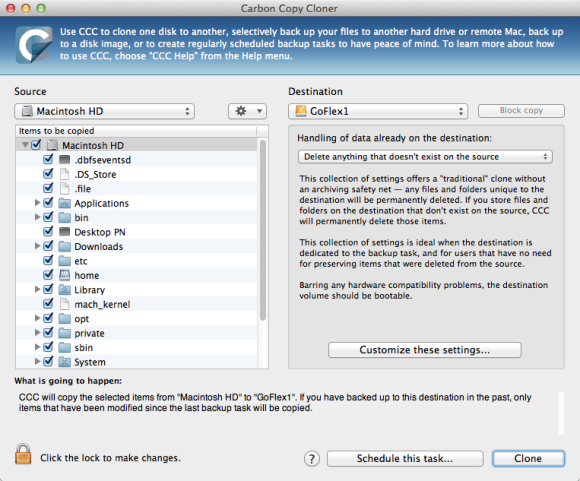Click the sbin folder icon
The width and height of the screenshot is (580, 481).
[64, 347]
